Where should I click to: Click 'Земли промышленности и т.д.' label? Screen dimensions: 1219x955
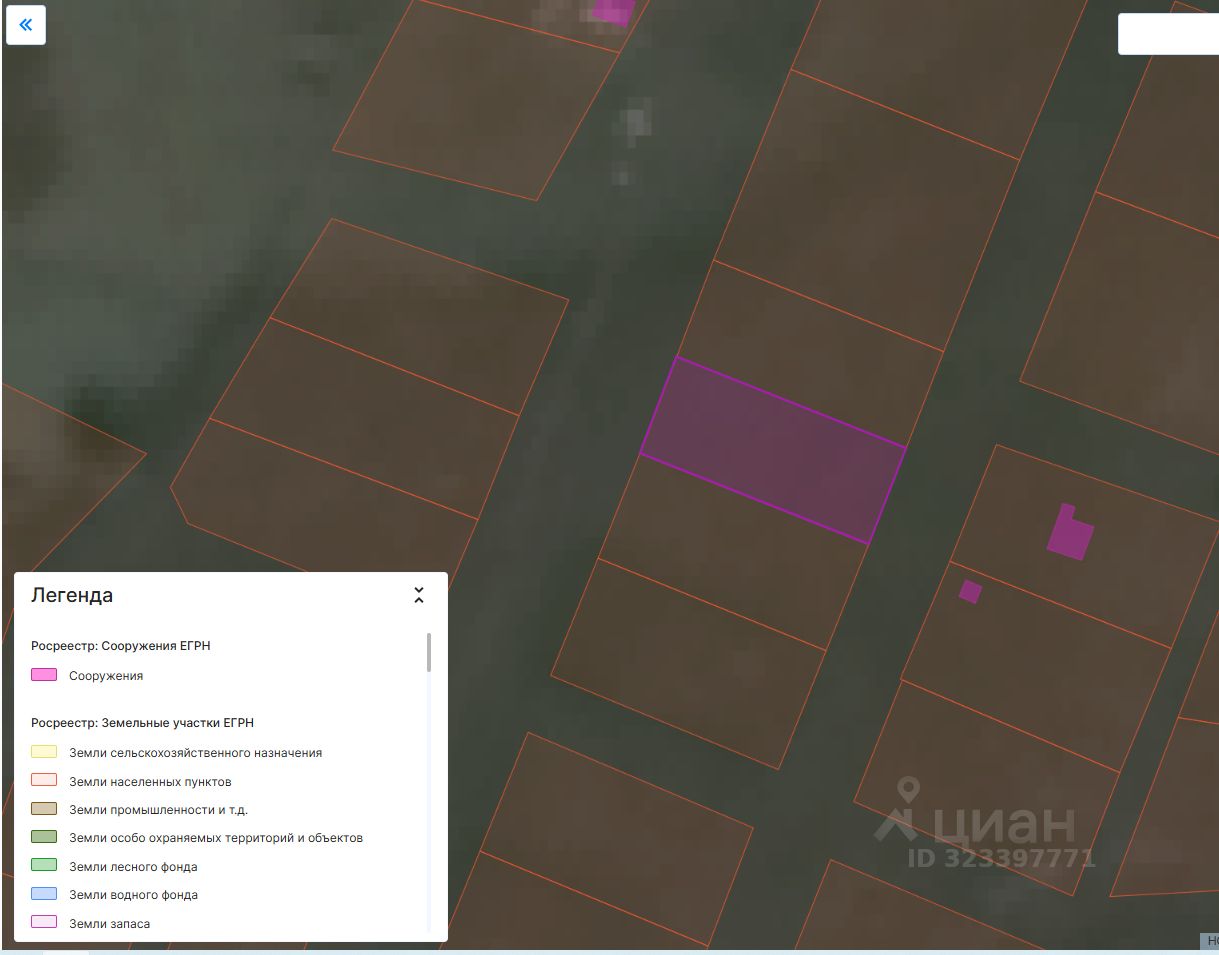click(158, 810)
